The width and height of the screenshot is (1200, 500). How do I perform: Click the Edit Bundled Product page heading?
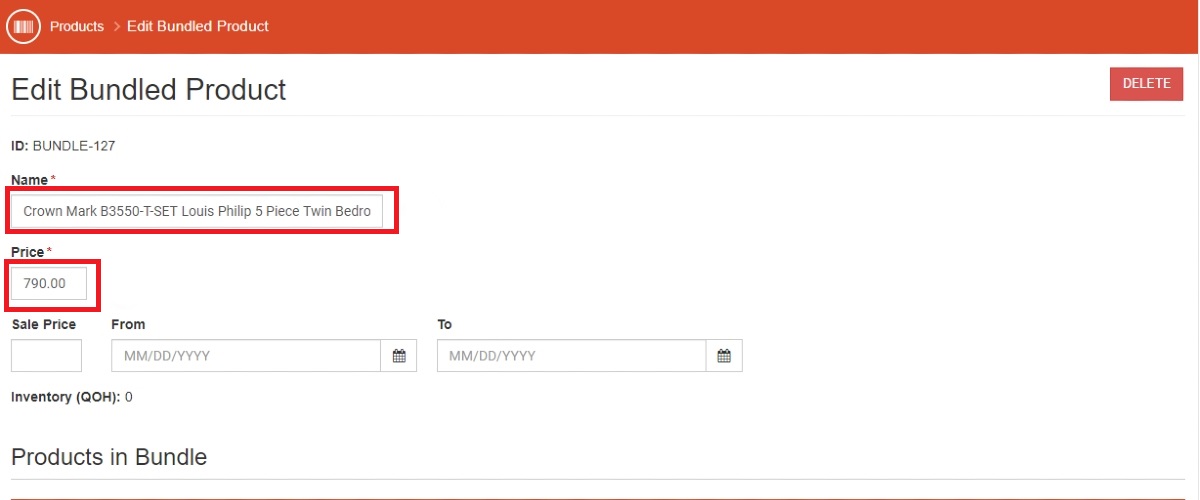149,90
